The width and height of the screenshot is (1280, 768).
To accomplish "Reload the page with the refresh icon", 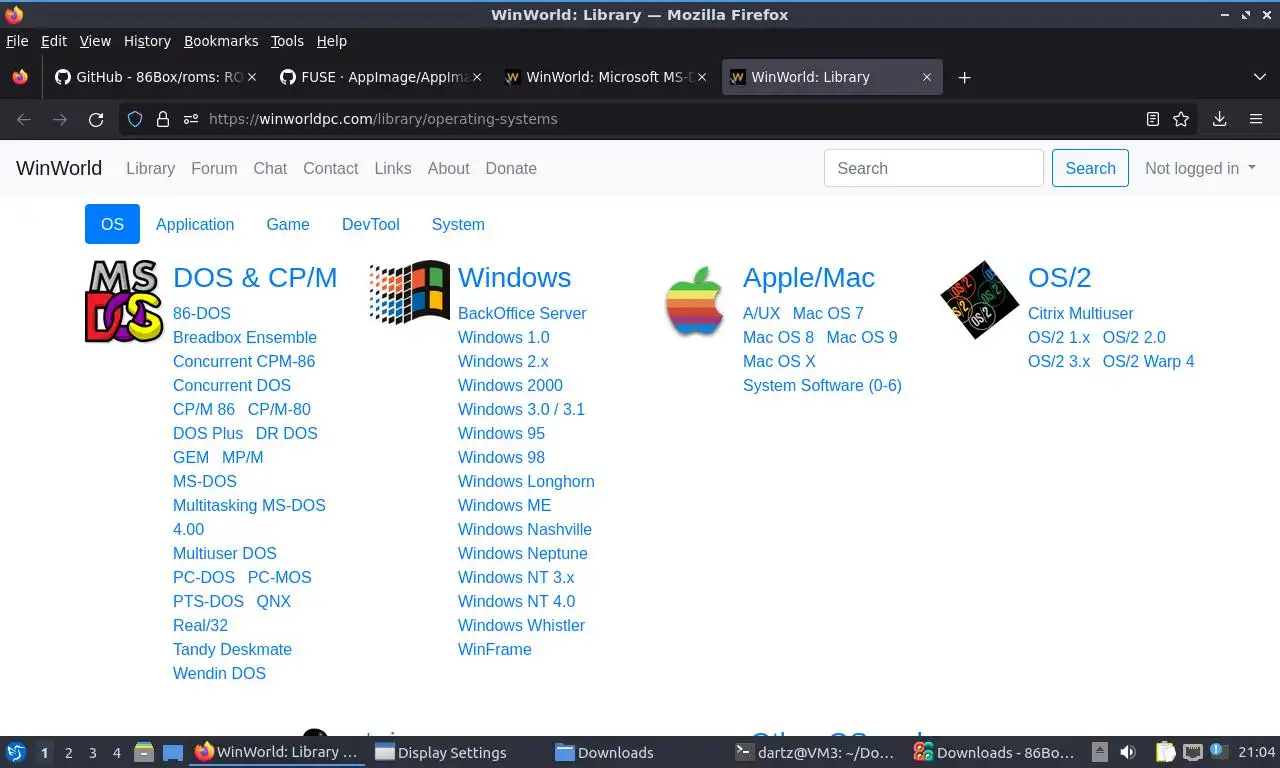I will point(96,119).
